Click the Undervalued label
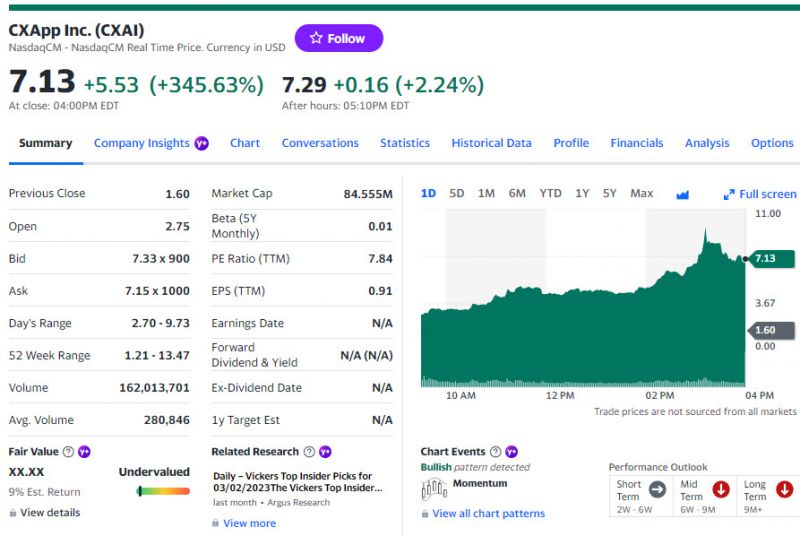The width and height of the screenshot is (800, 536). coord(154,472)
